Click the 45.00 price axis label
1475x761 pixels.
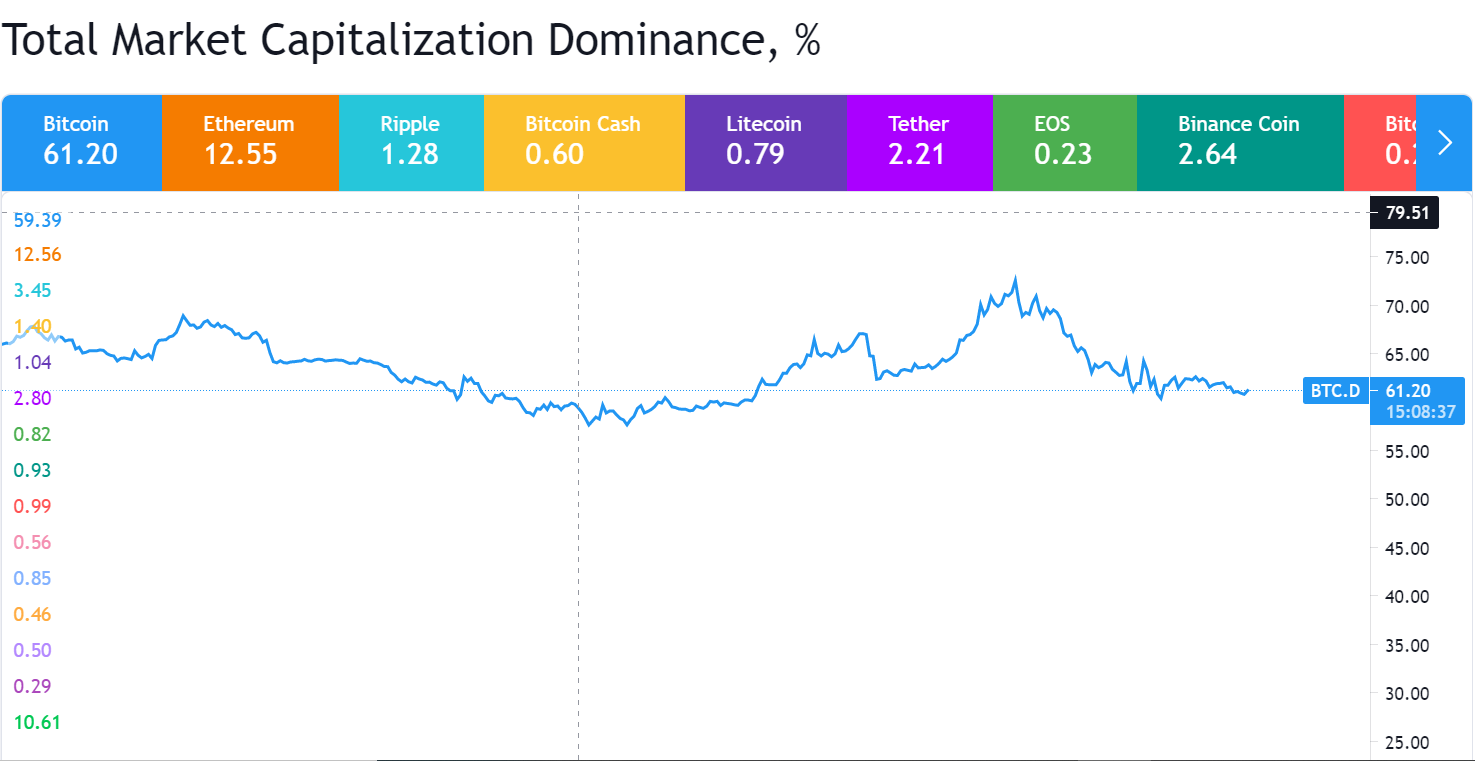1407,548
